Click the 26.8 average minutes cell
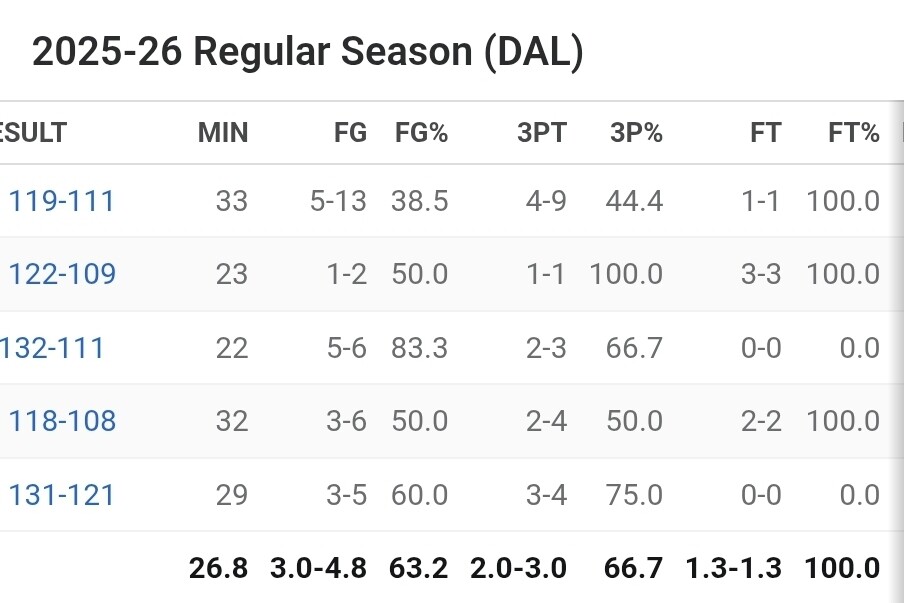 [x=219, y=568]
